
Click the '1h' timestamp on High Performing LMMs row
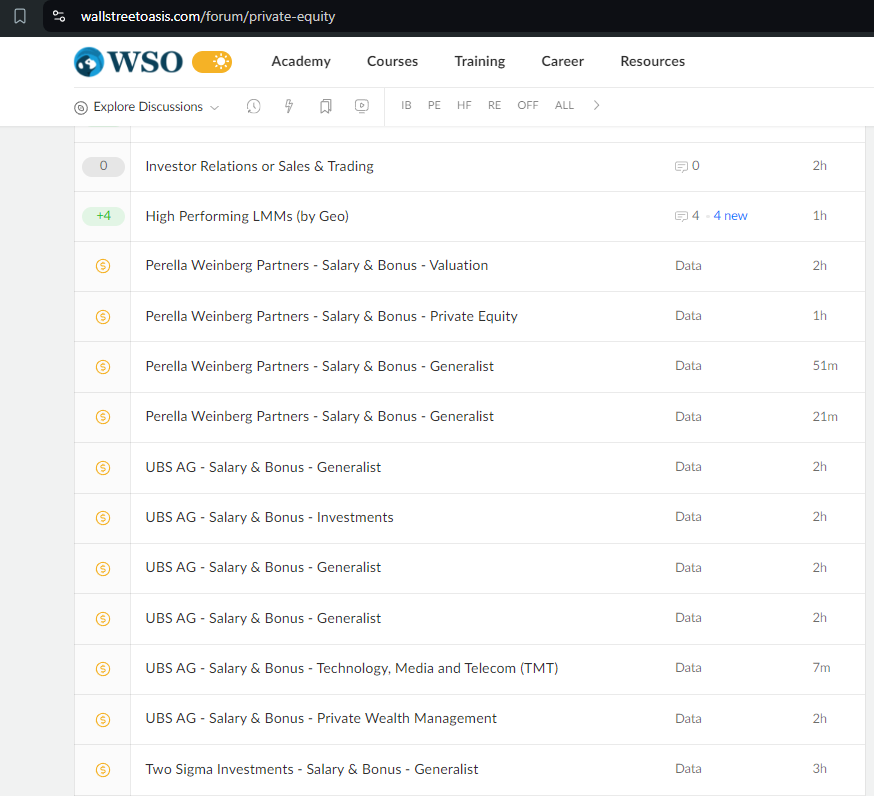819,216
